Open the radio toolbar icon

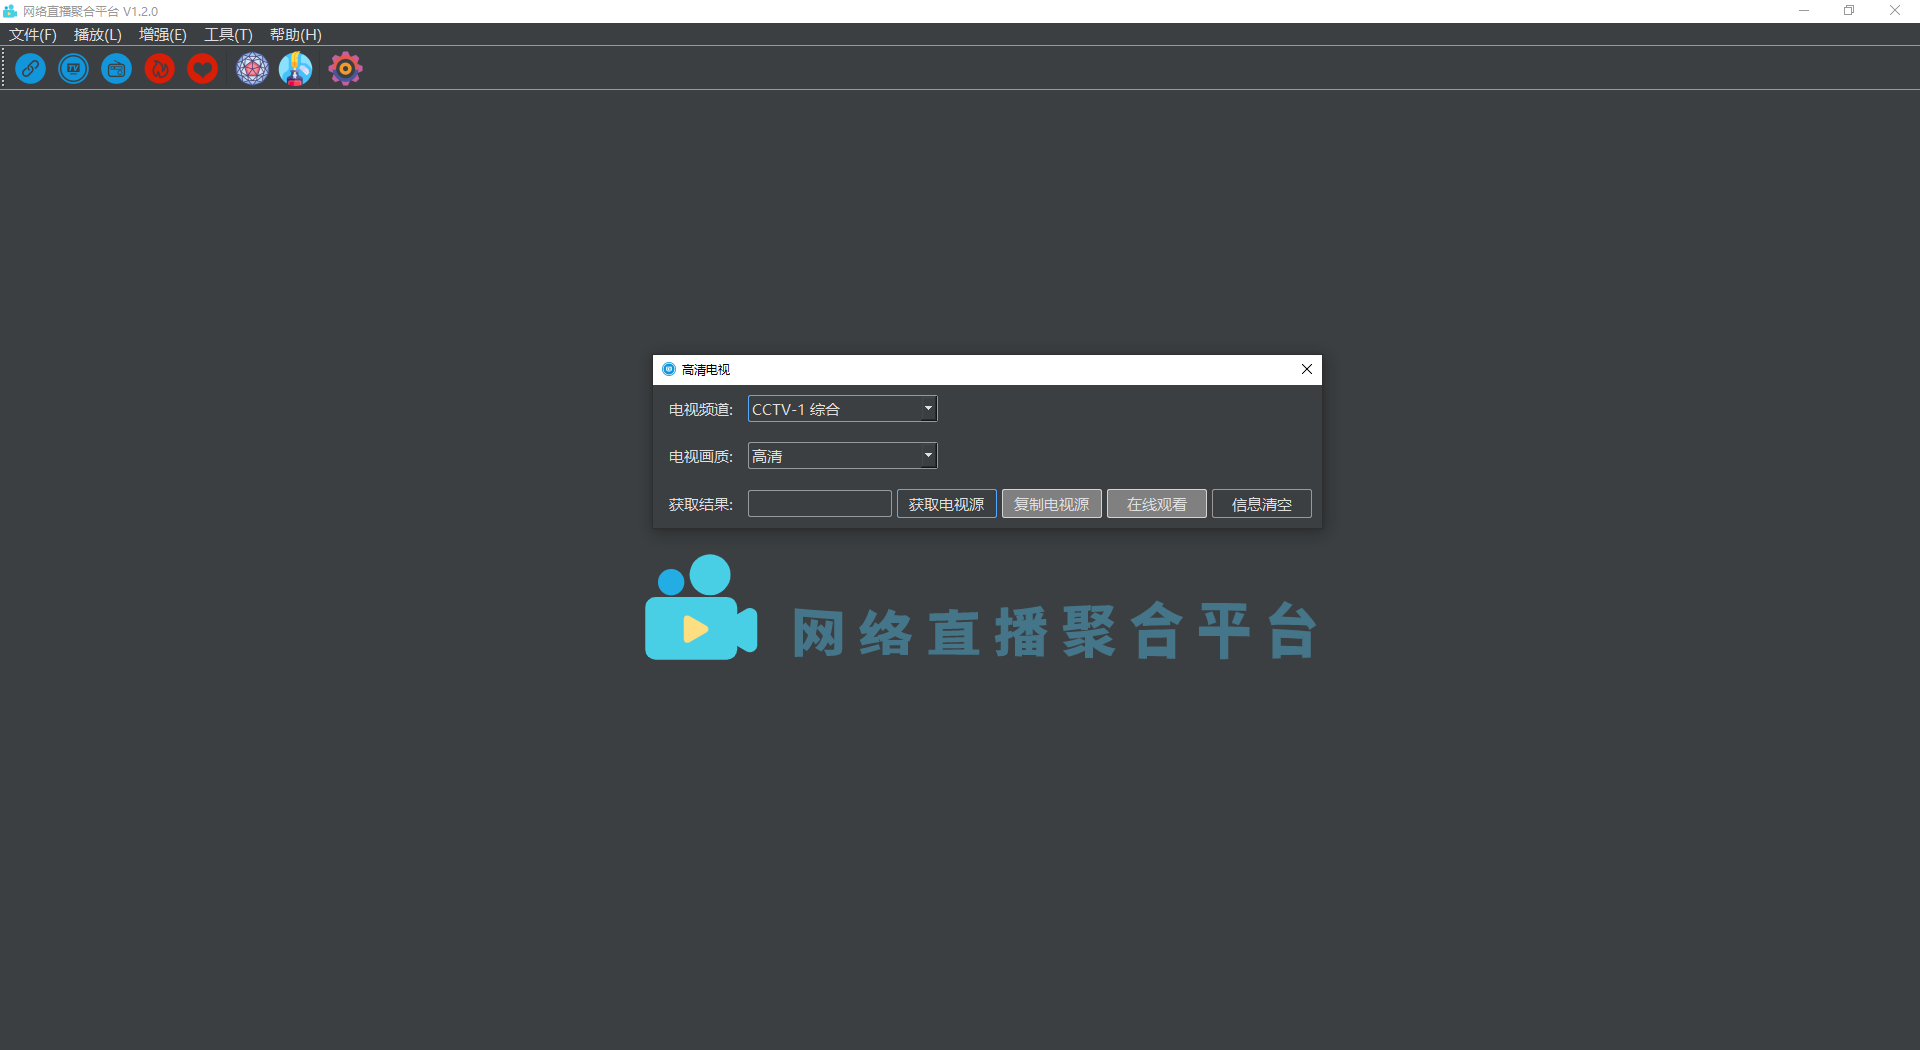coord(117,69)
